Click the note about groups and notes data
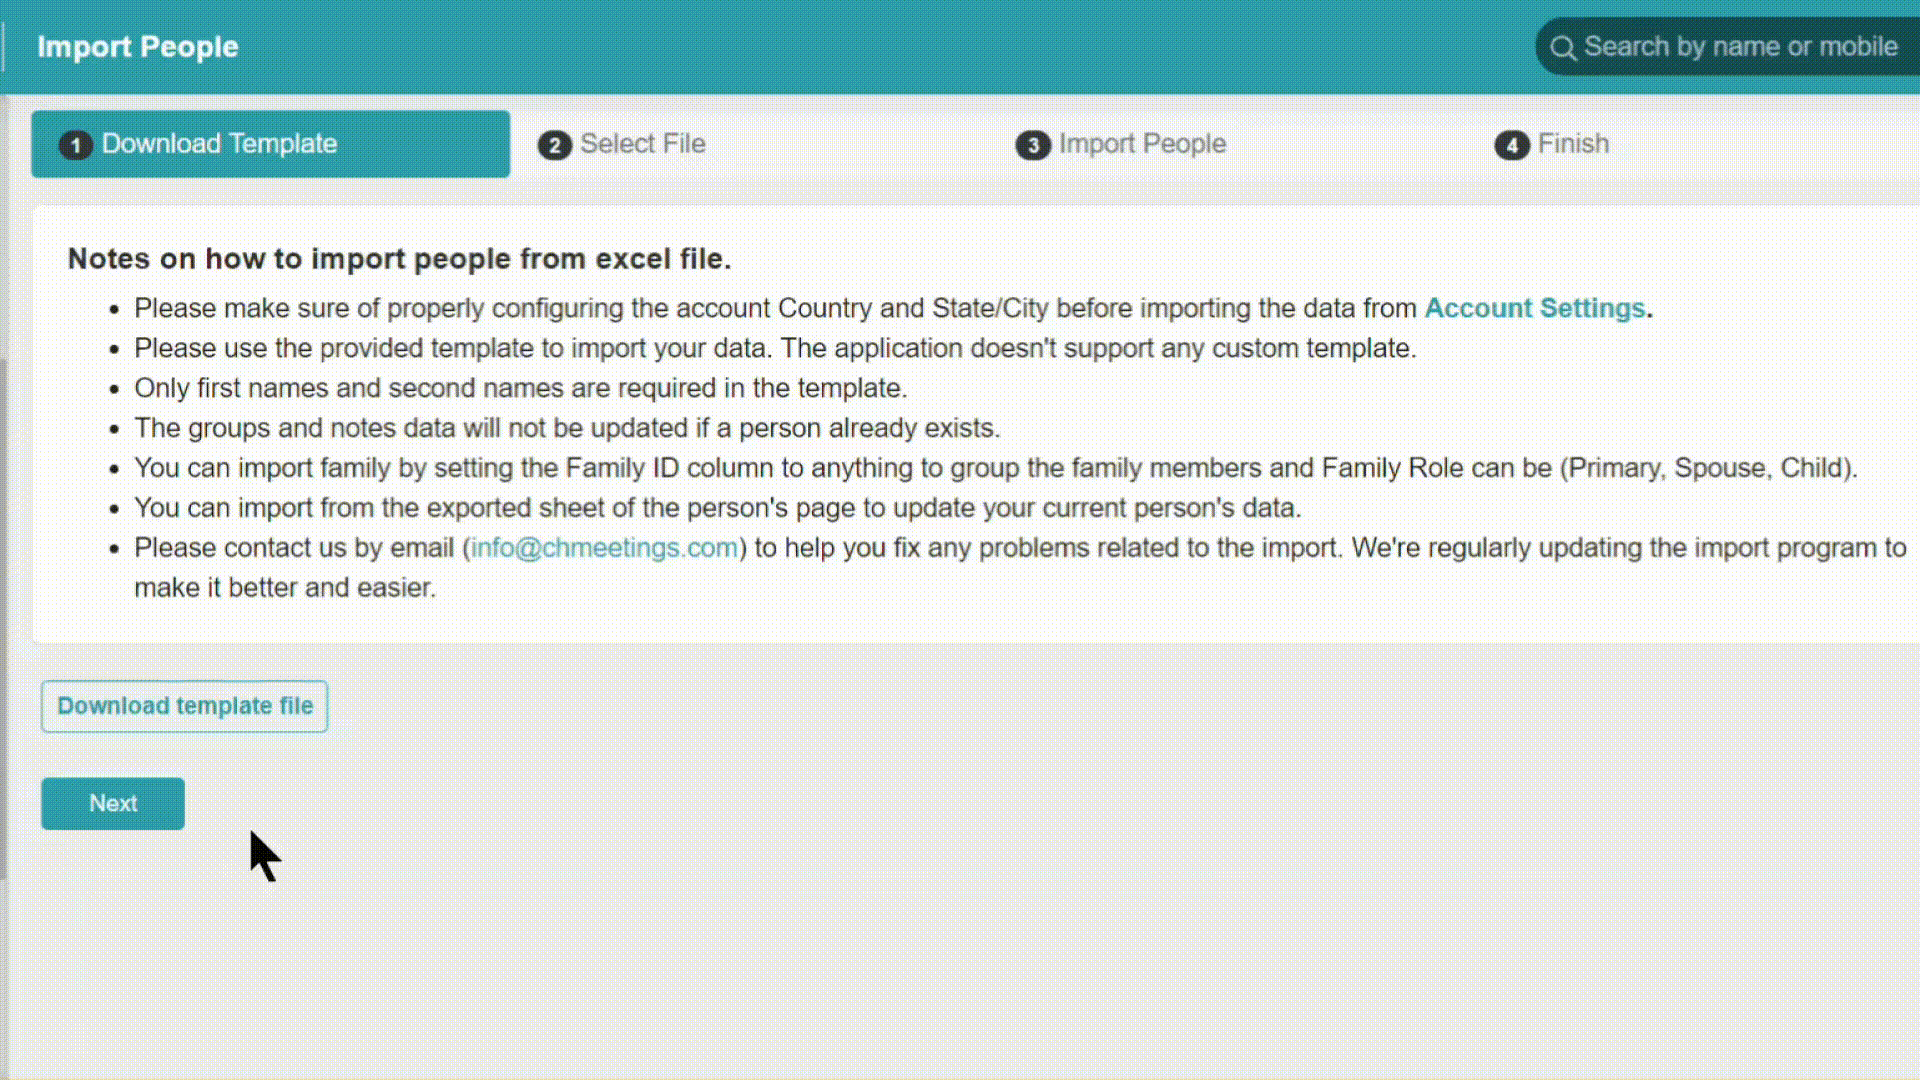Viewport: 1920px width, 1080px height. click(567, 428)
